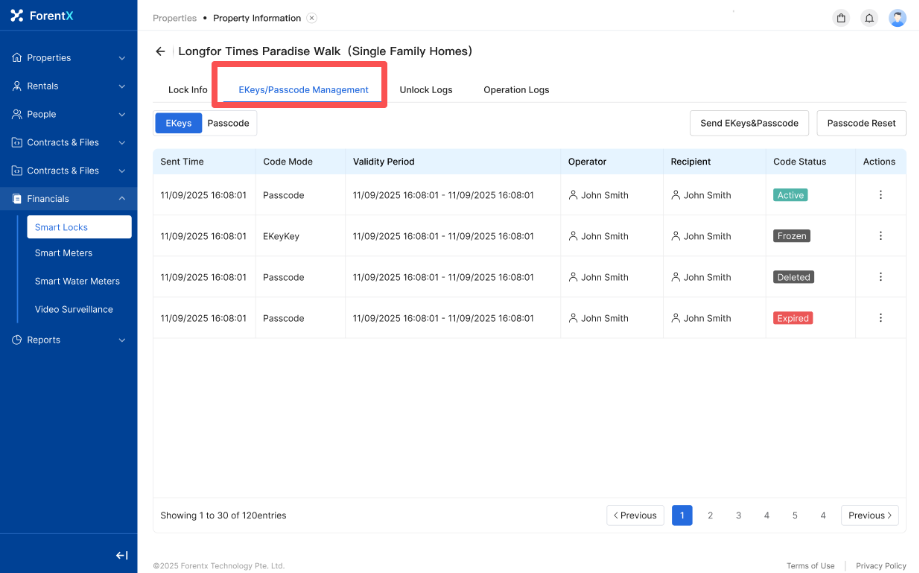Open actions menu for the Active row
The width and height of the screenshot is (919, 573).
[880, 195]
